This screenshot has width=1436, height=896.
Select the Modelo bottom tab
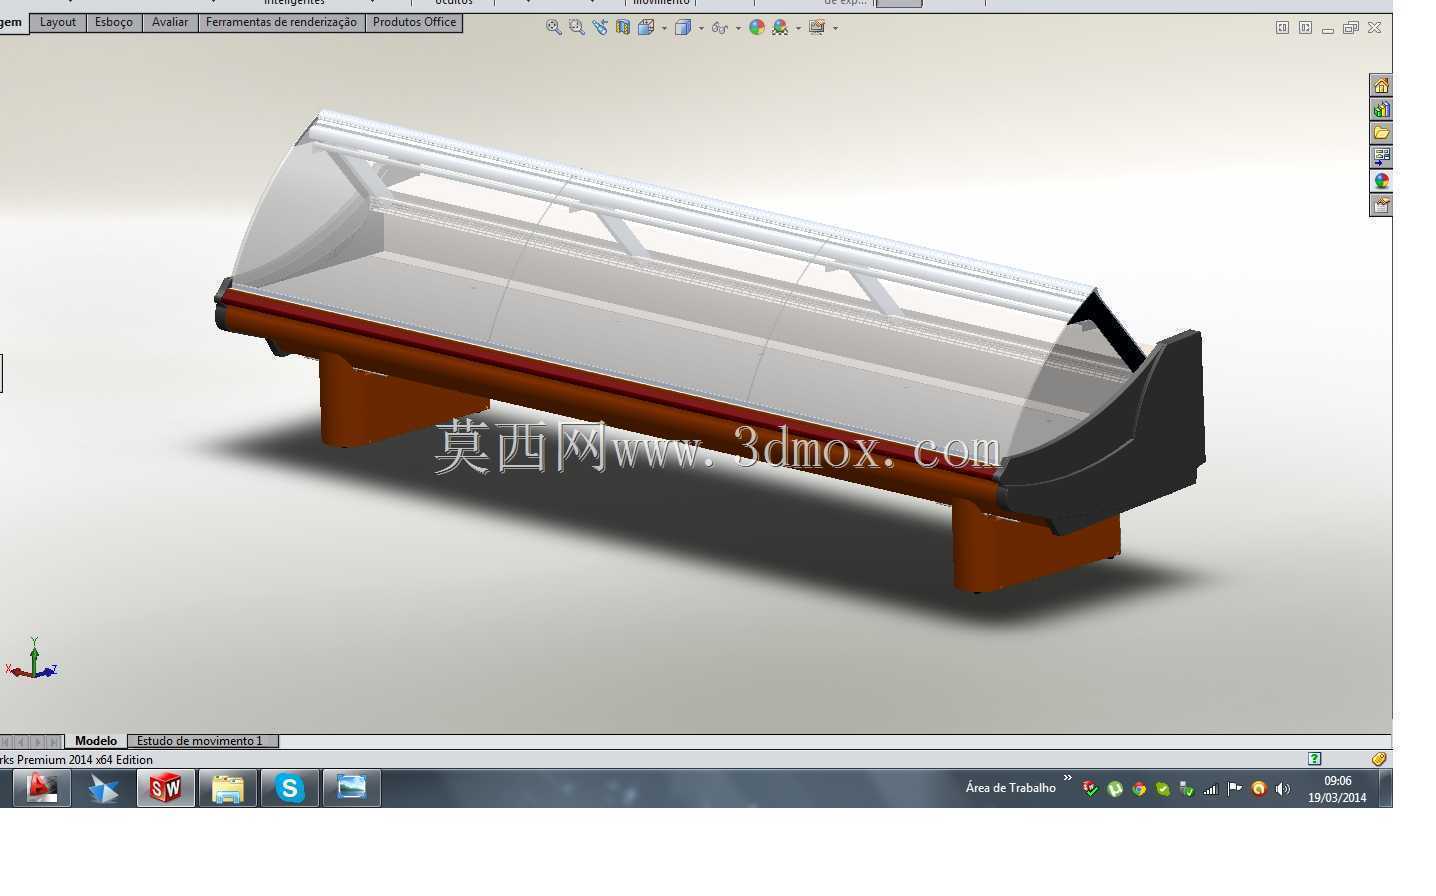tap(96, 741)
